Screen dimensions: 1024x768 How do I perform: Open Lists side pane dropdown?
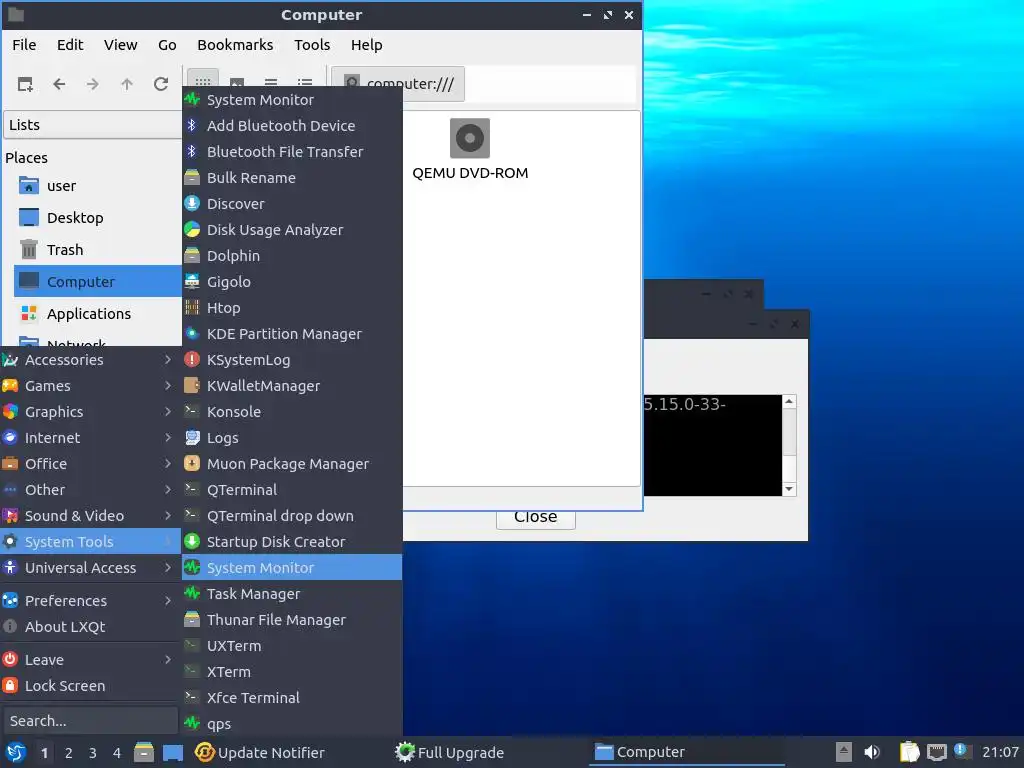pyautogui.click(x=92, y=125)
